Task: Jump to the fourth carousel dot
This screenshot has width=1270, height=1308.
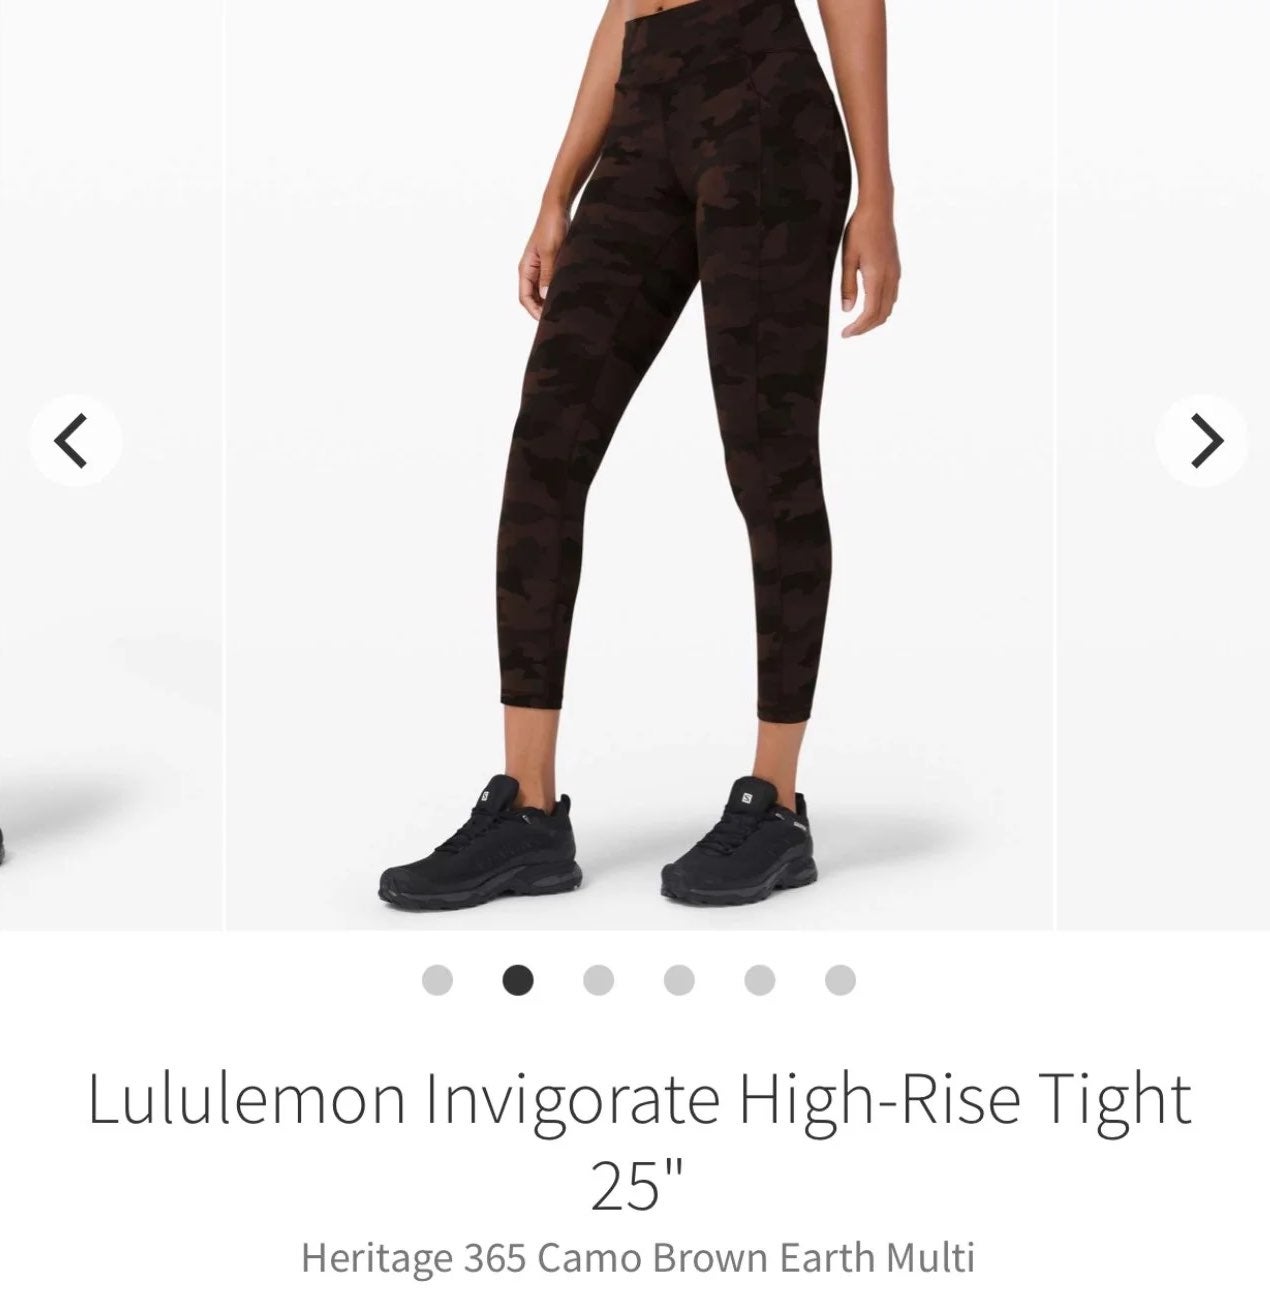Action: click(x=679, y=980)
